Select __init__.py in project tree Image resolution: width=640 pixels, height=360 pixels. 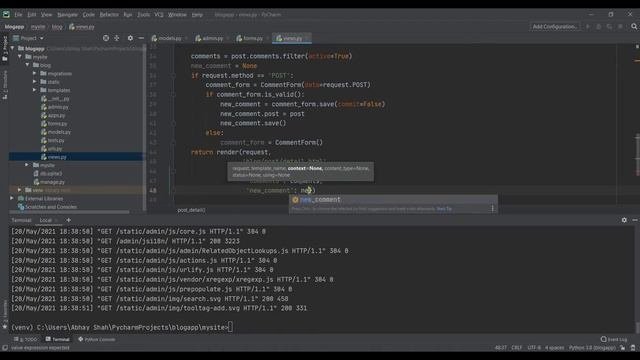(55, 99)
